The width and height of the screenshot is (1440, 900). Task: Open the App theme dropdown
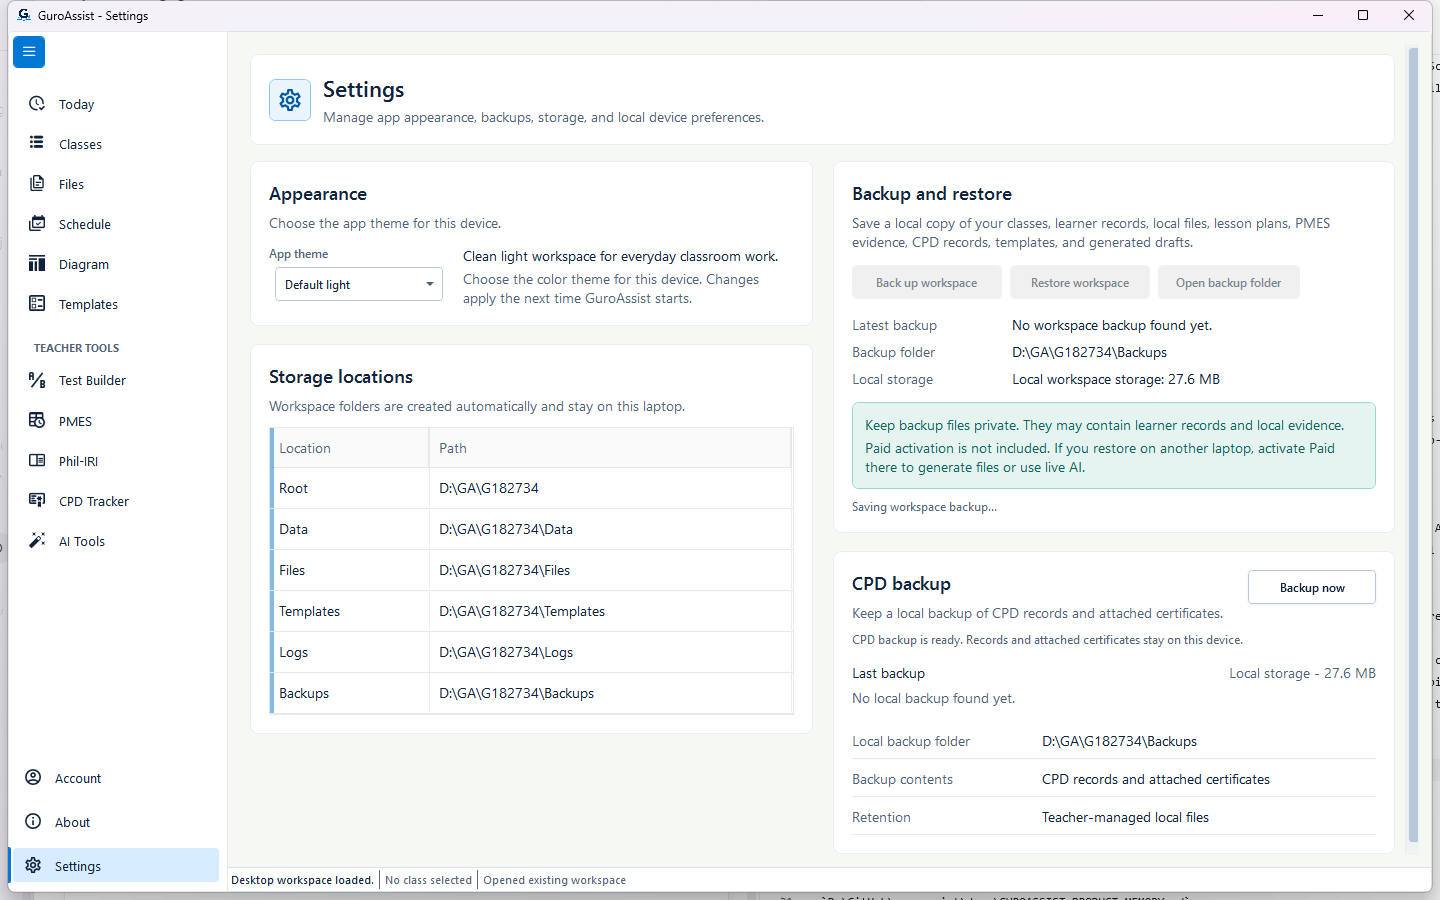(x=359, y=284)
